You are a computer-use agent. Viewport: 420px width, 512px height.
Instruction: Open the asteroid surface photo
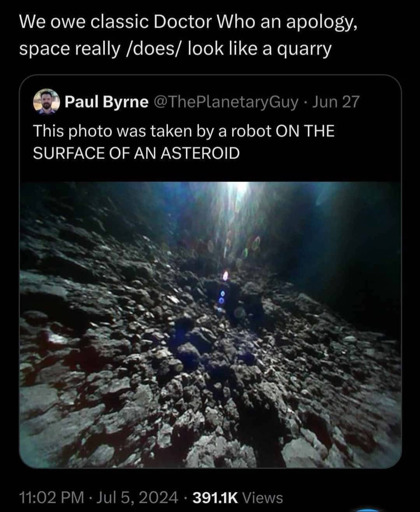pyautogui.click(x=210, y=325)
